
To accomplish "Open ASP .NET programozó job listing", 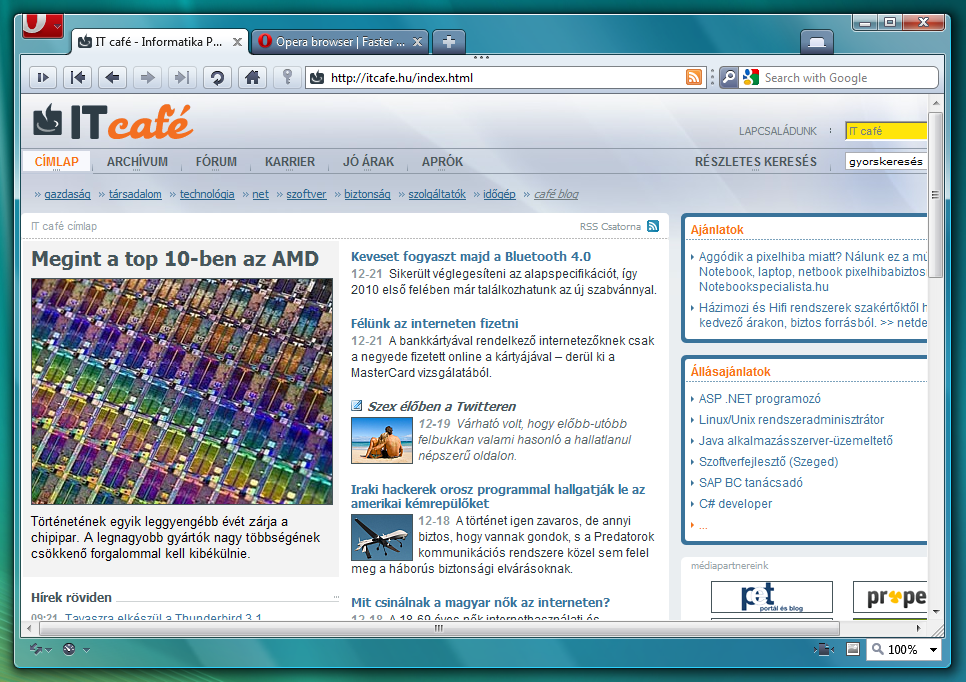I will click(x=760, y=399).
